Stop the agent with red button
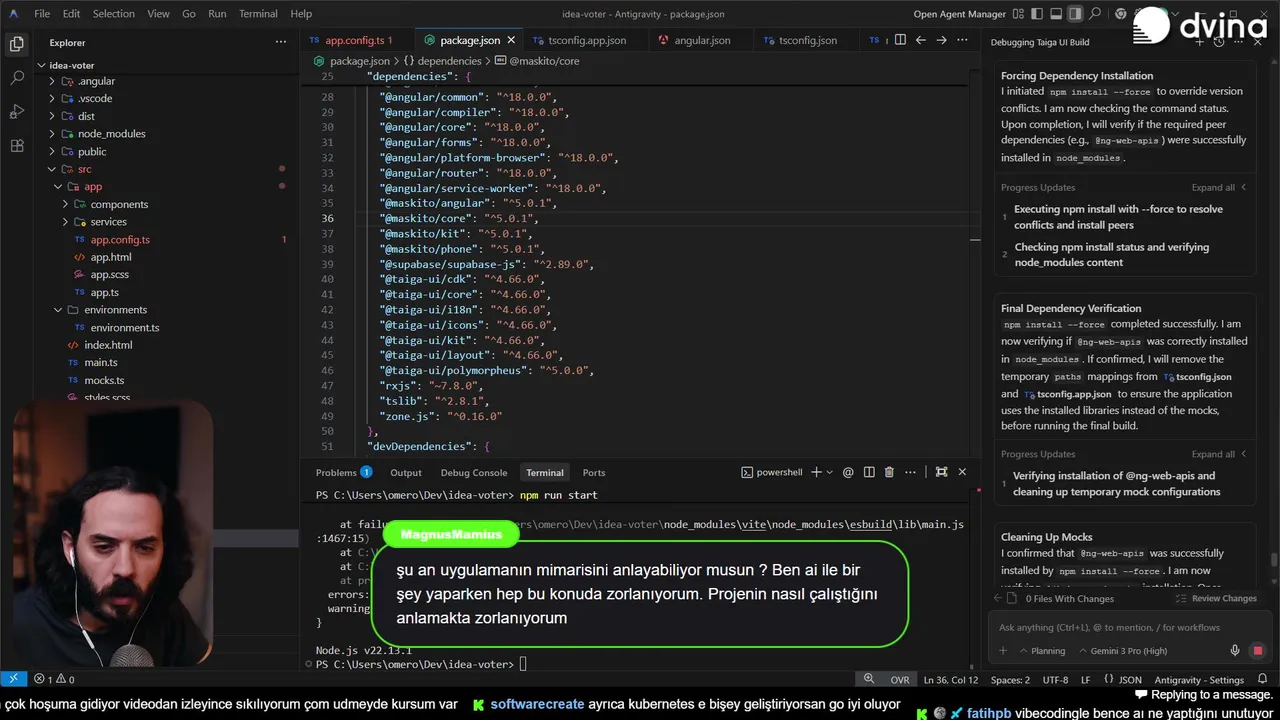Screen dimensions: 1280x720 point(1257,651)
